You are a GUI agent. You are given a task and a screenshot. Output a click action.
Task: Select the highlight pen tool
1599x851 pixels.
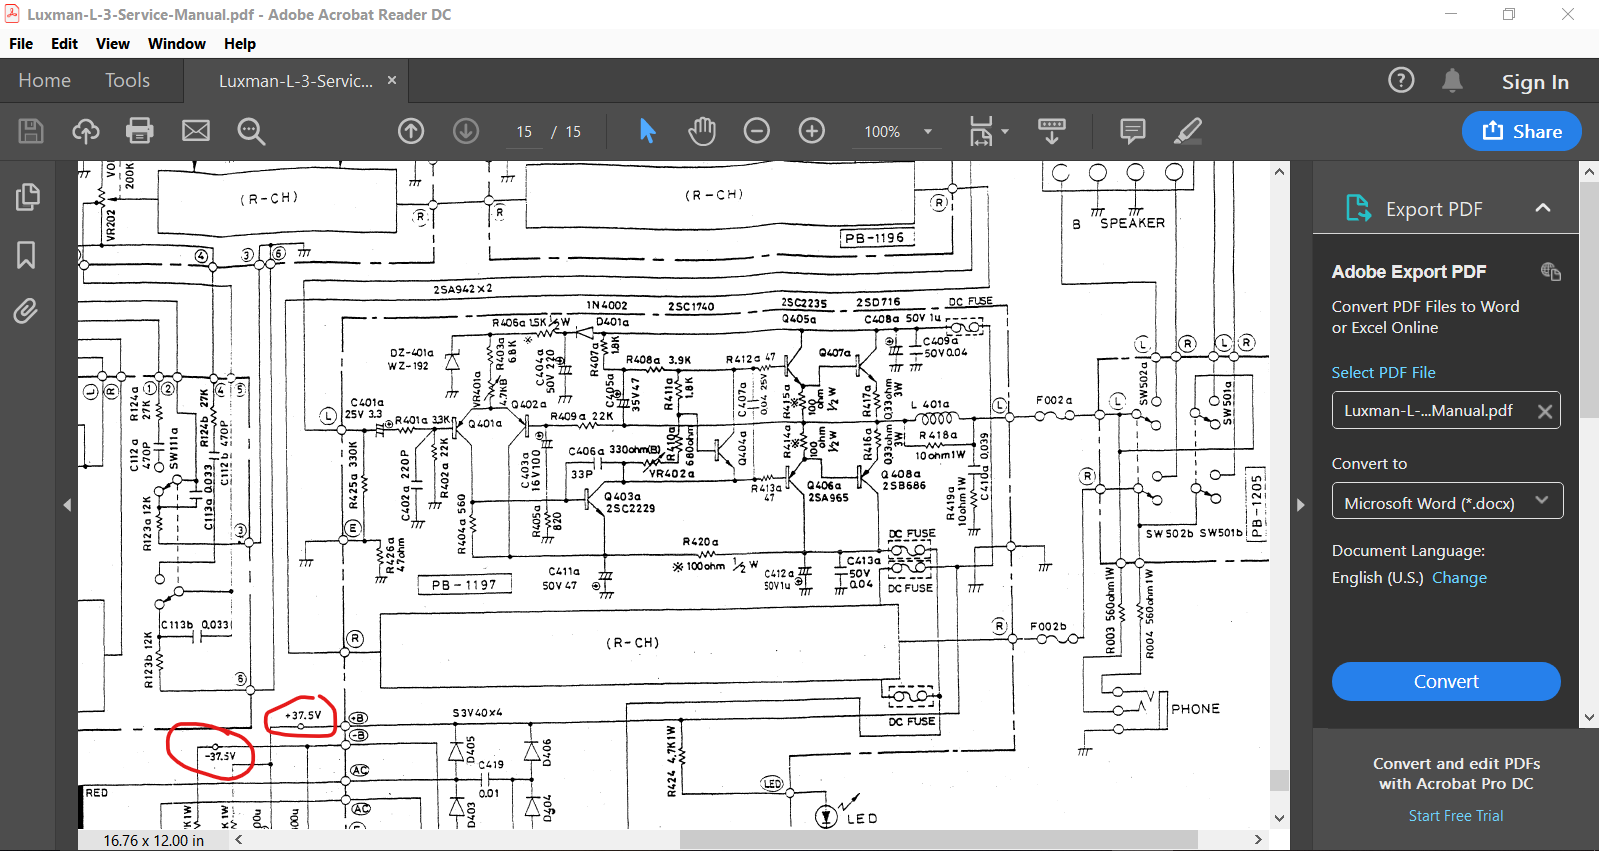pos(1188,131)
